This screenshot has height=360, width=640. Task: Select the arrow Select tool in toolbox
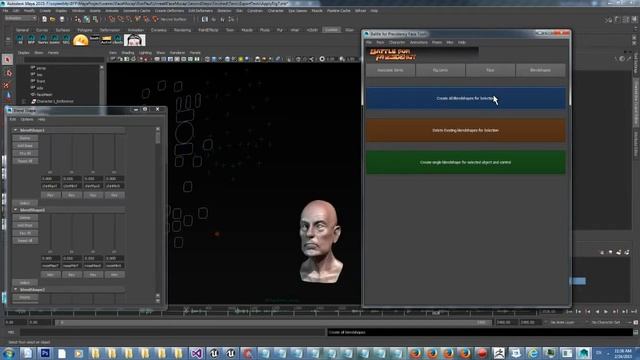(x=7, y=60)
